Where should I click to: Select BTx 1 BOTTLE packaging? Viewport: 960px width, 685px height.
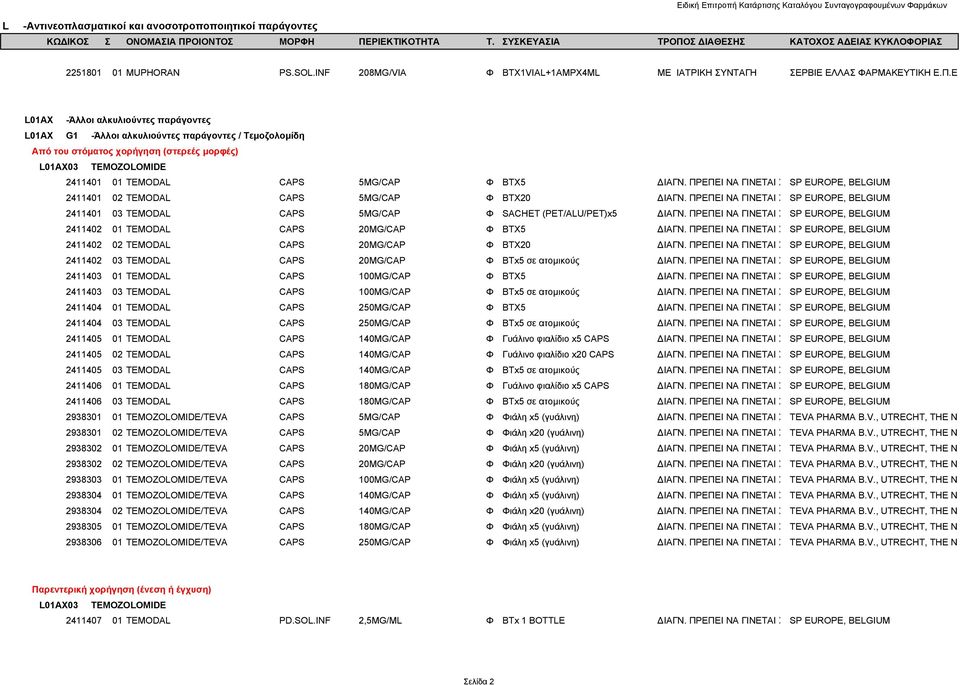click(x=533, y=621)
